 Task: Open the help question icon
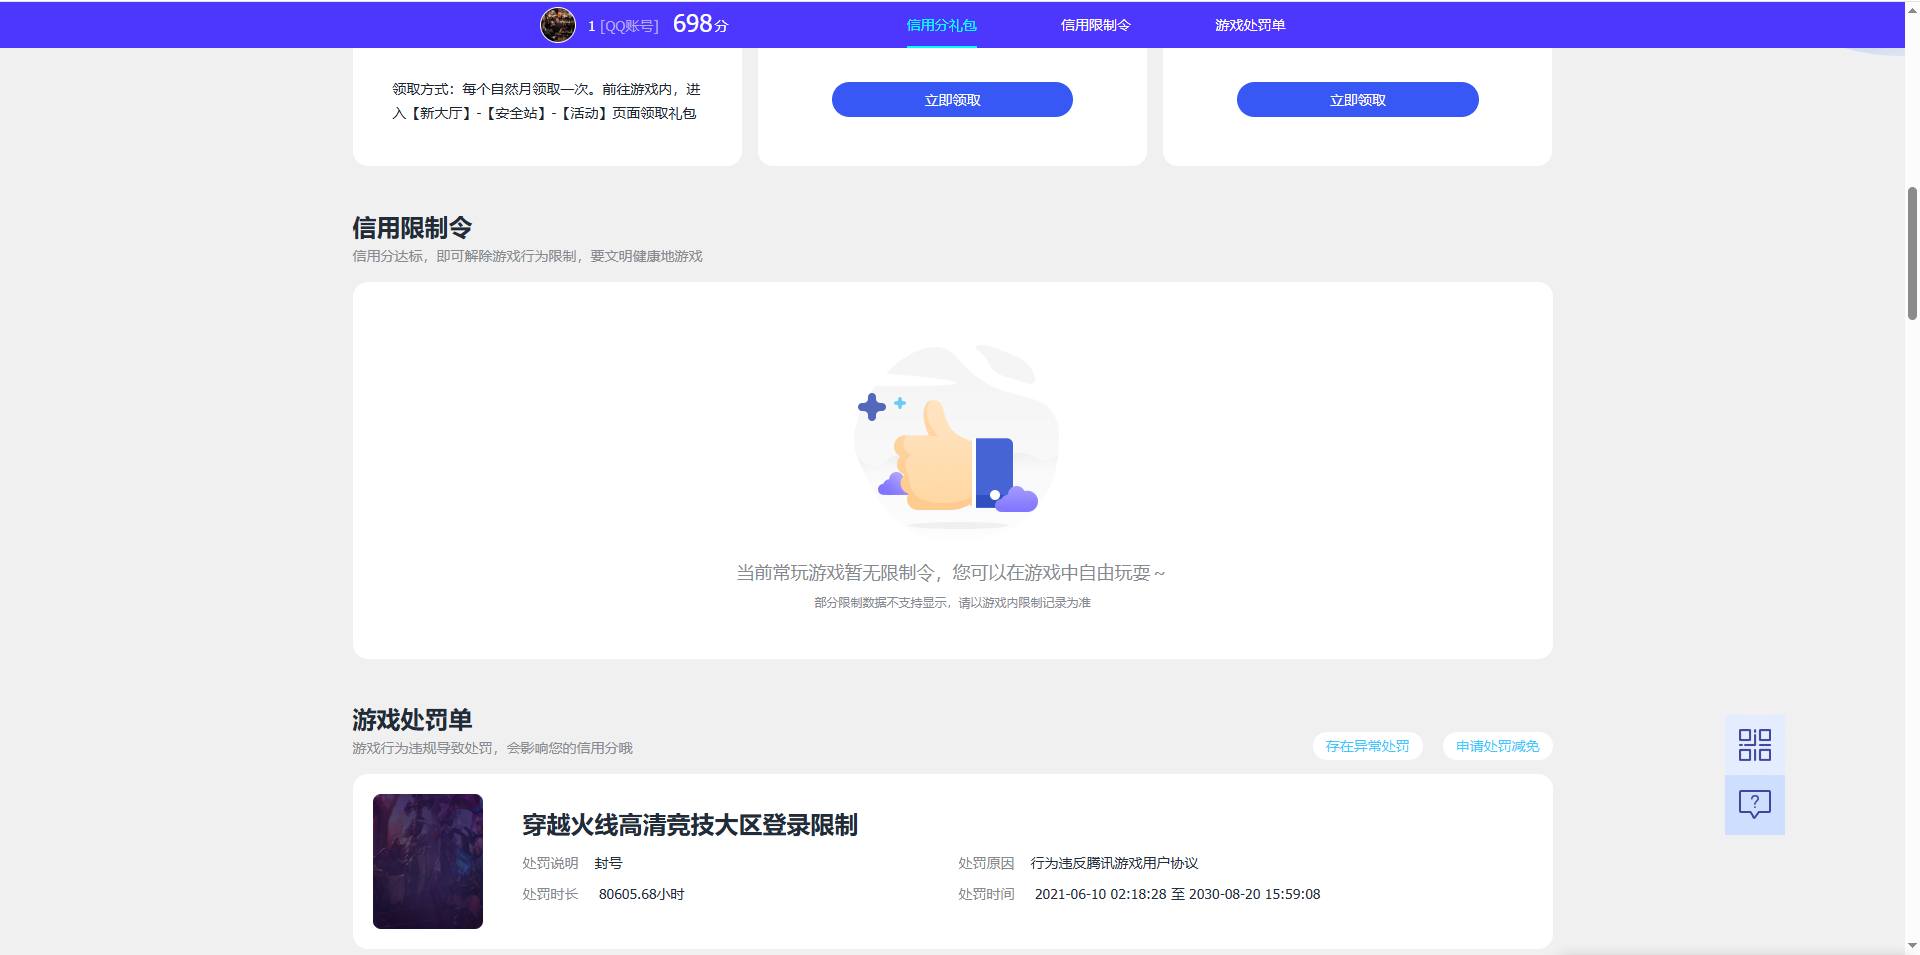pyautogui.click(x=1754, y=805)
